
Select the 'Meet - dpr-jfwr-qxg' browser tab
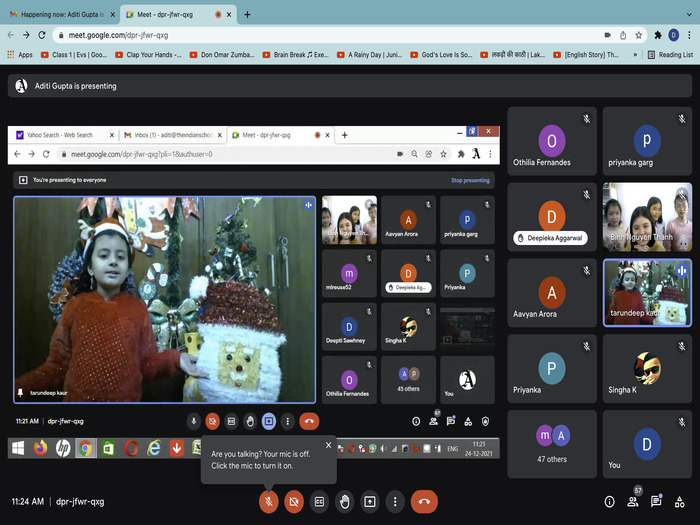(x=179, y=14)
